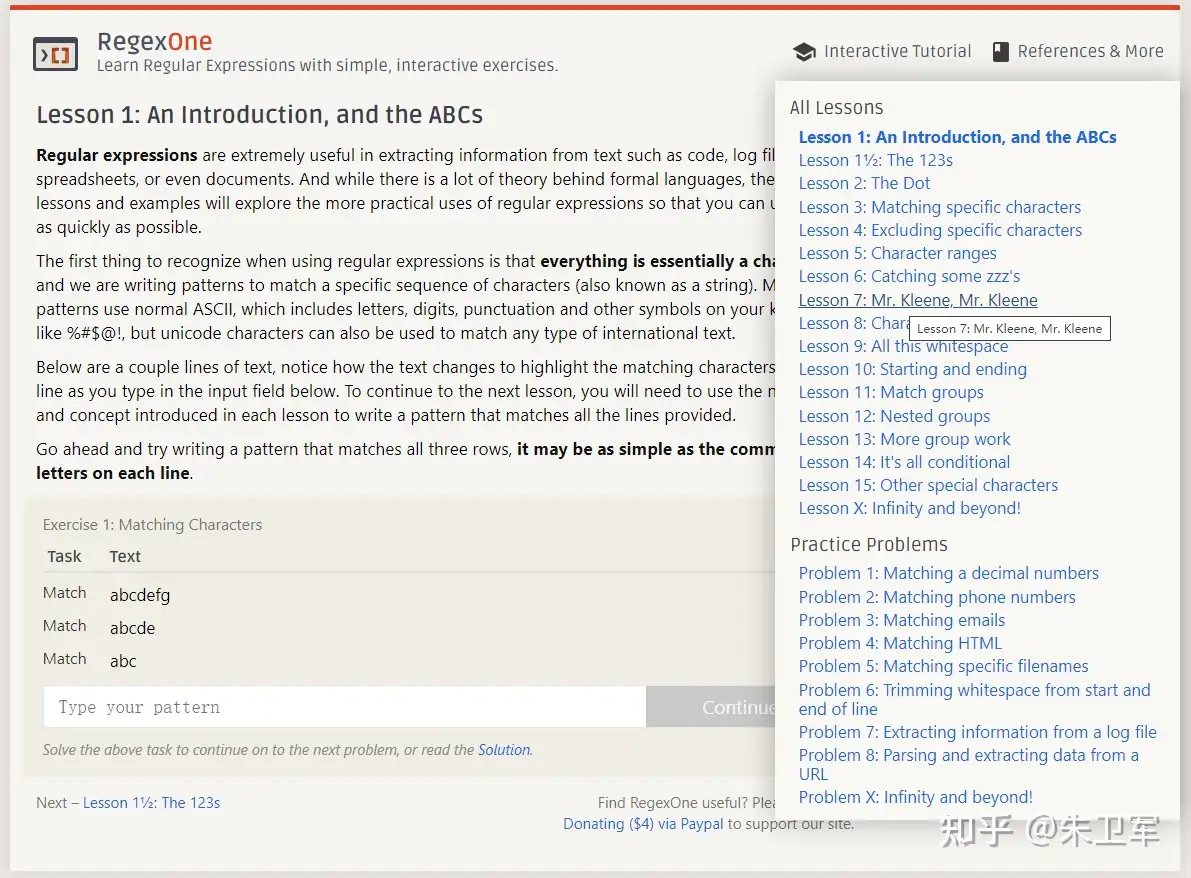Open Problem 8: Parsing data from a URL

click(x=968, y=764)
